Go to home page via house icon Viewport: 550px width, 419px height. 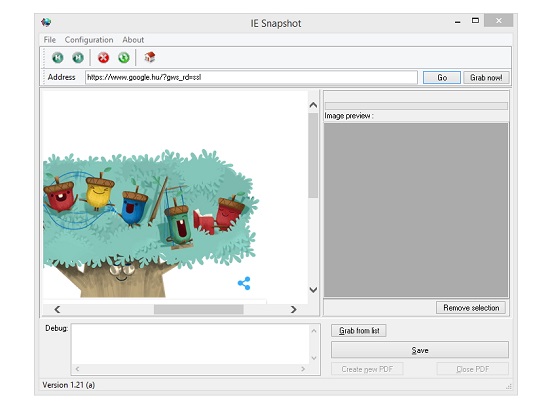(x=150, y=57)
